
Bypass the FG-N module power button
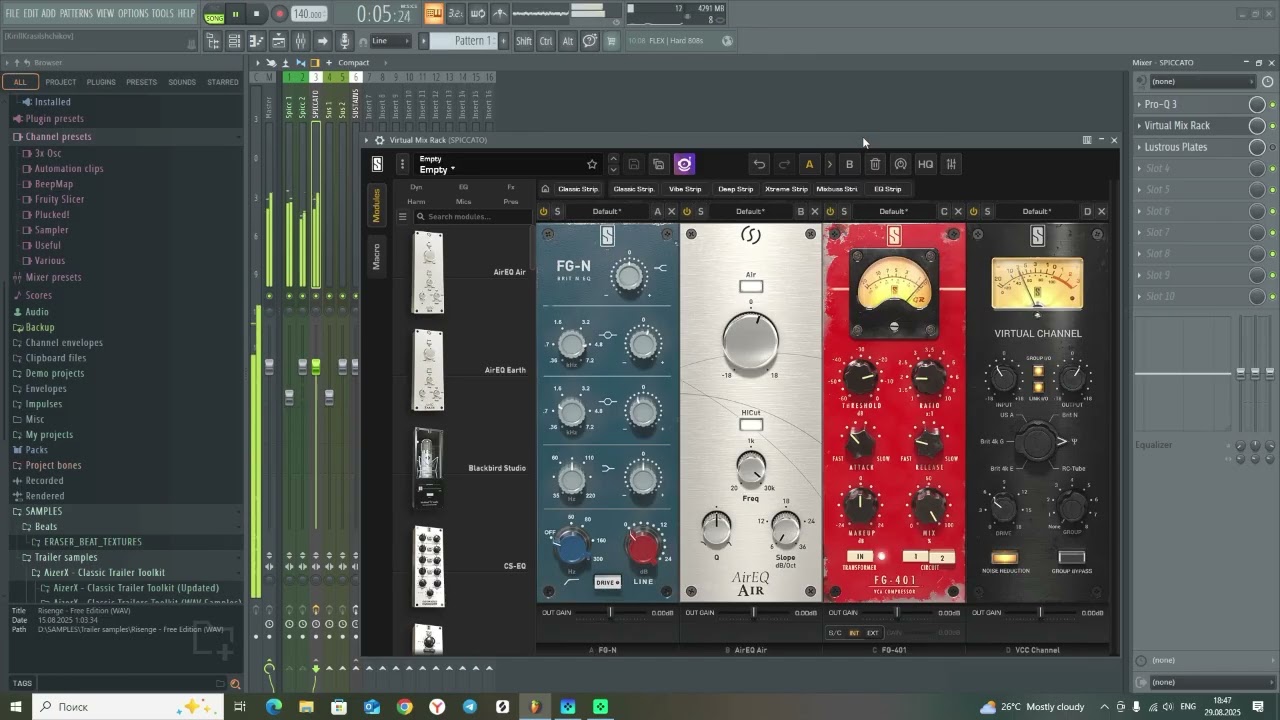(544, 212)
